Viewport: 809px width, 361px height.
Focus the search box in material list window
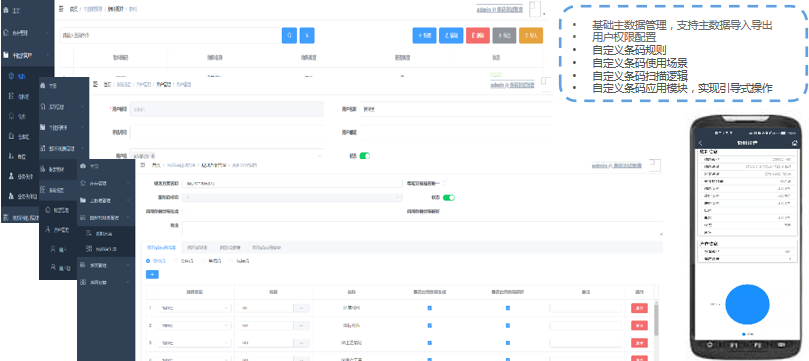170,35
